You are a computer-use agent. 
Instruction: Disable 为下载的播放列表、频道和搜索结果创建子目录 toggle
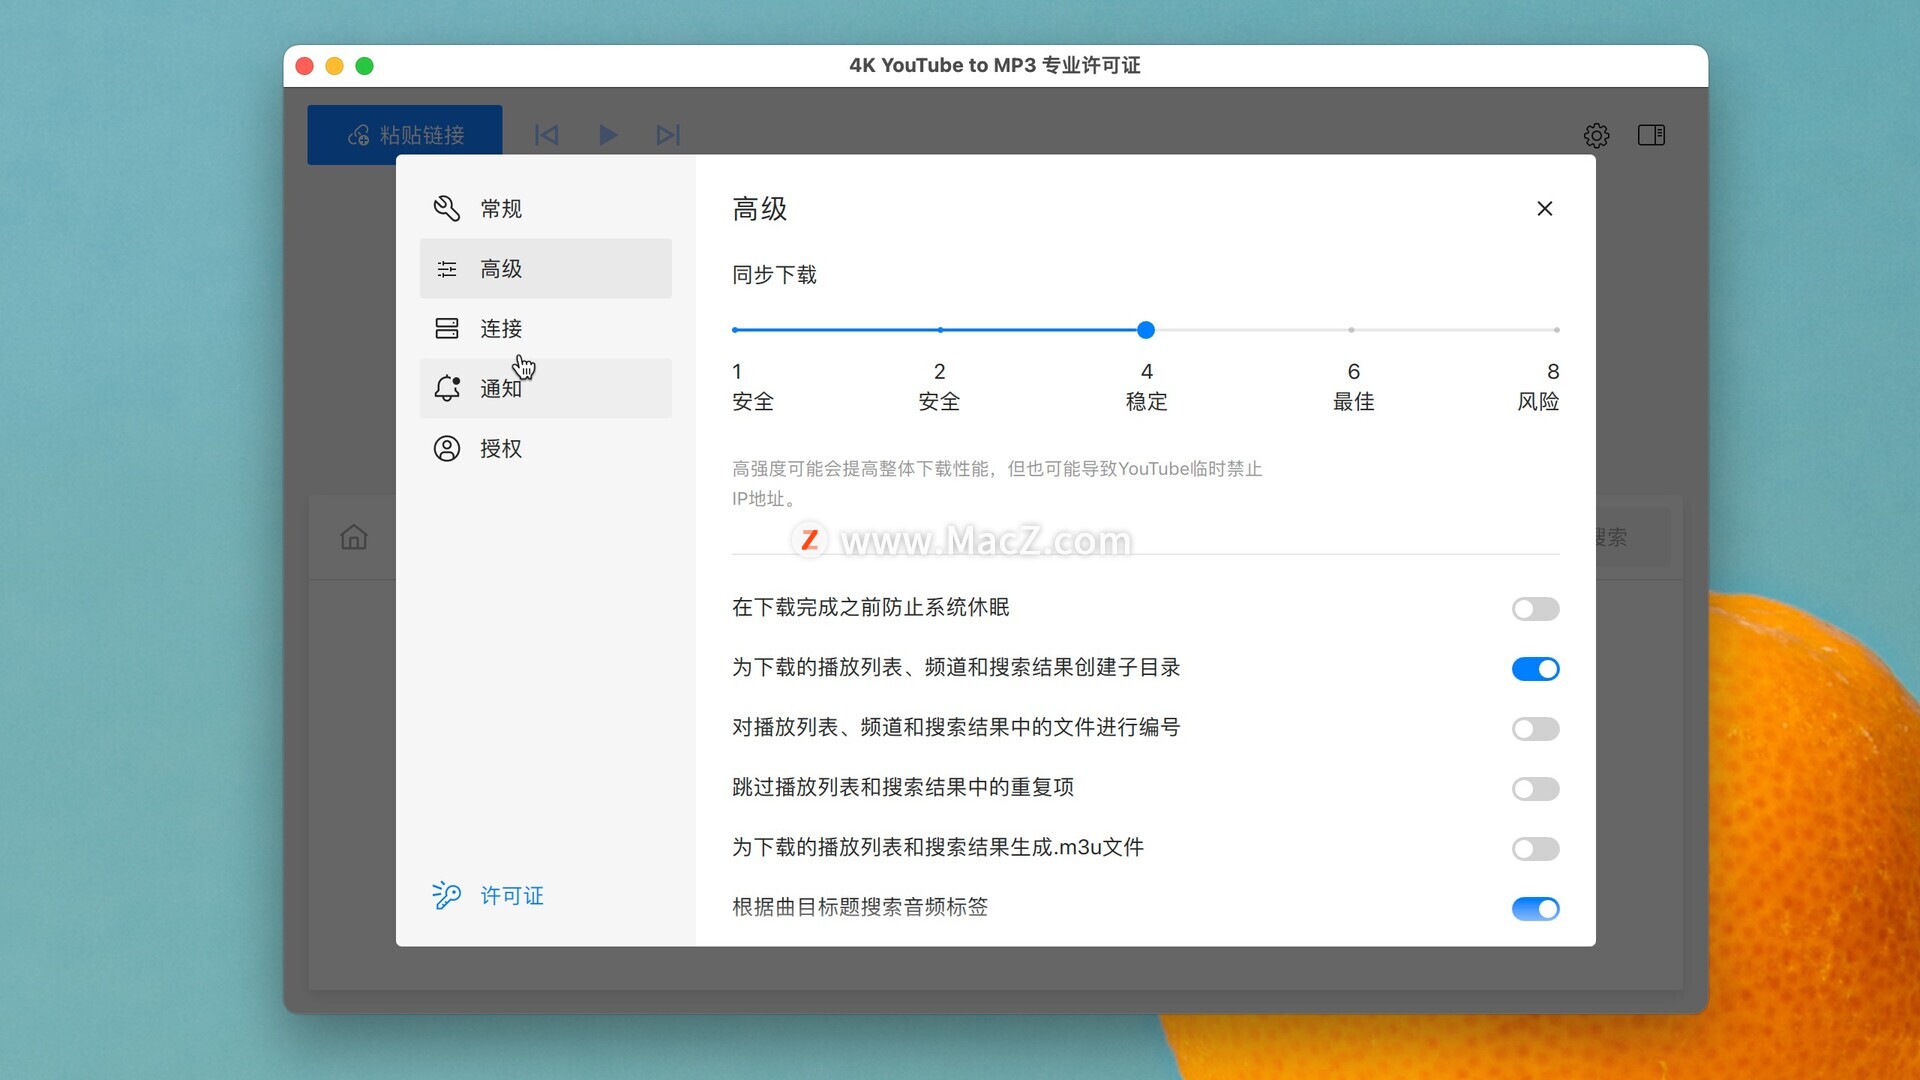click(x=1535, y=669)
